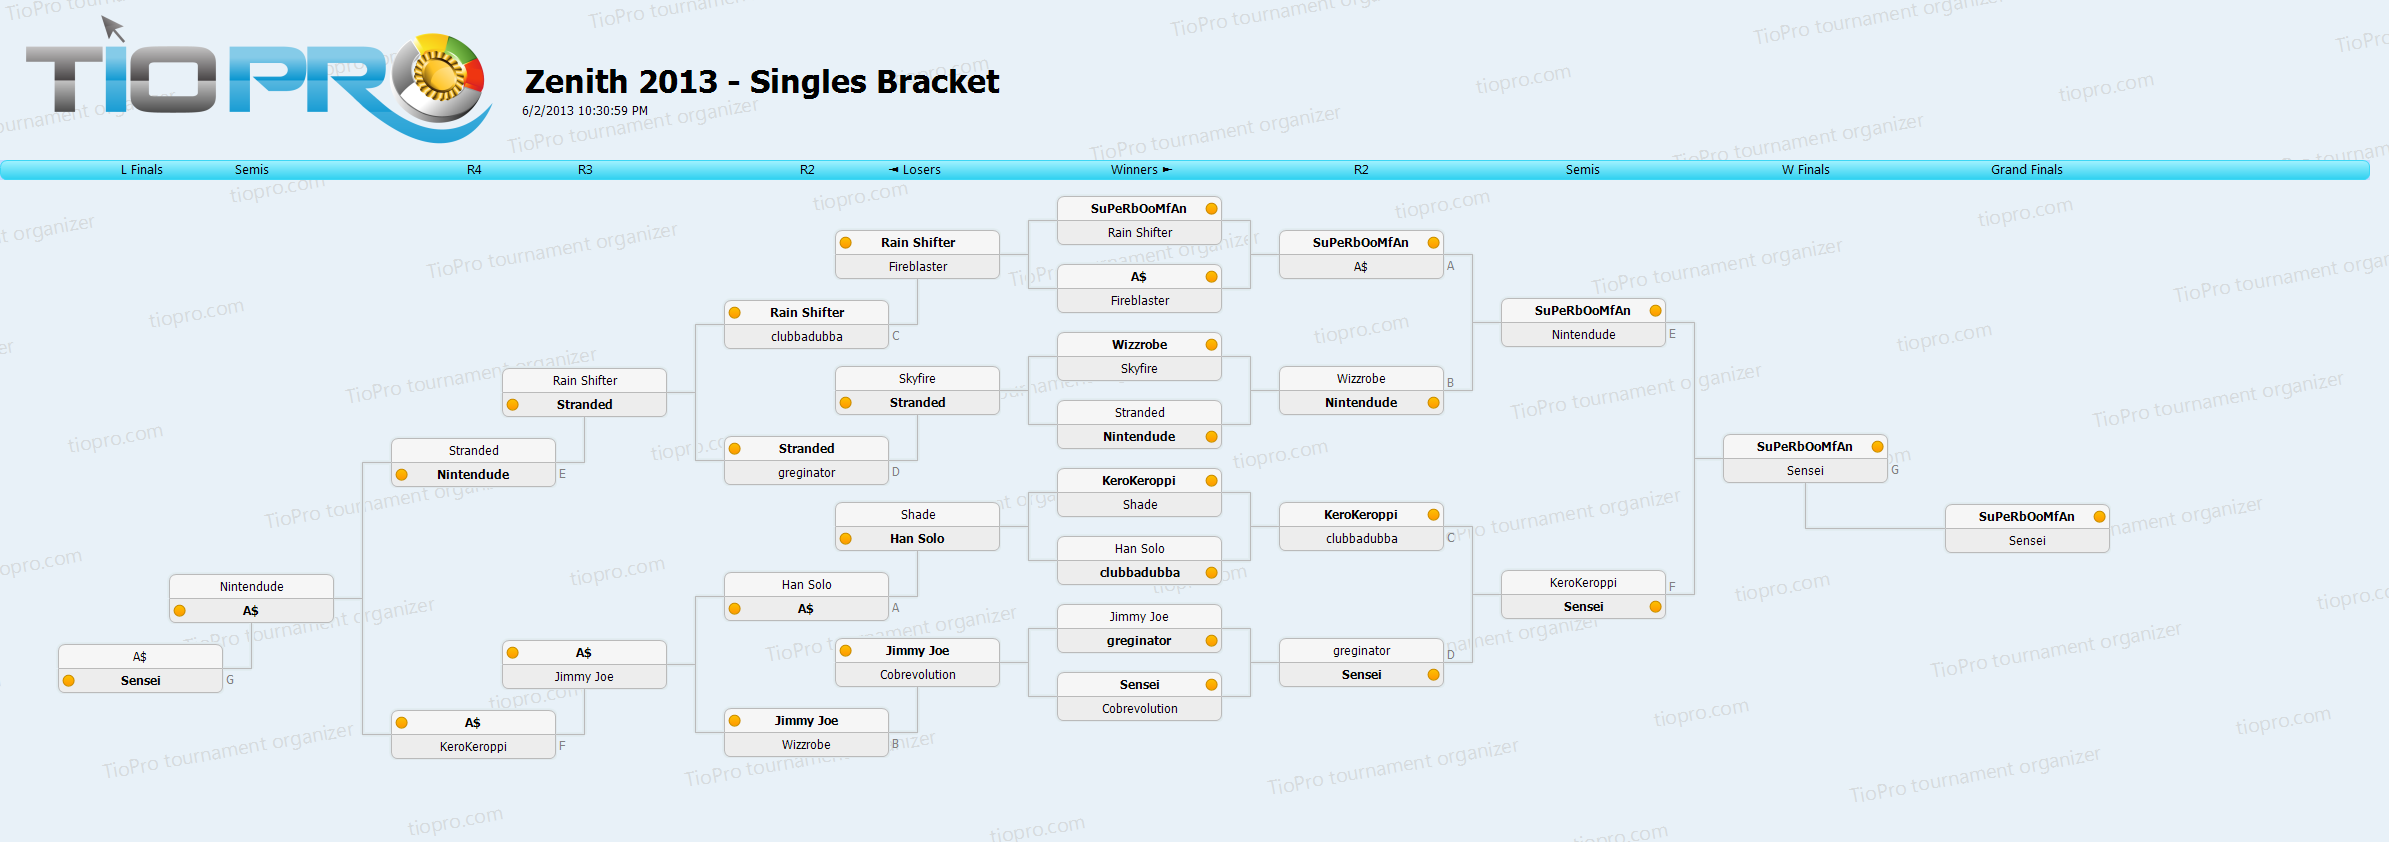Click the Winners direction label
Screen dimensions: 2389x842
coord(1140,170)
